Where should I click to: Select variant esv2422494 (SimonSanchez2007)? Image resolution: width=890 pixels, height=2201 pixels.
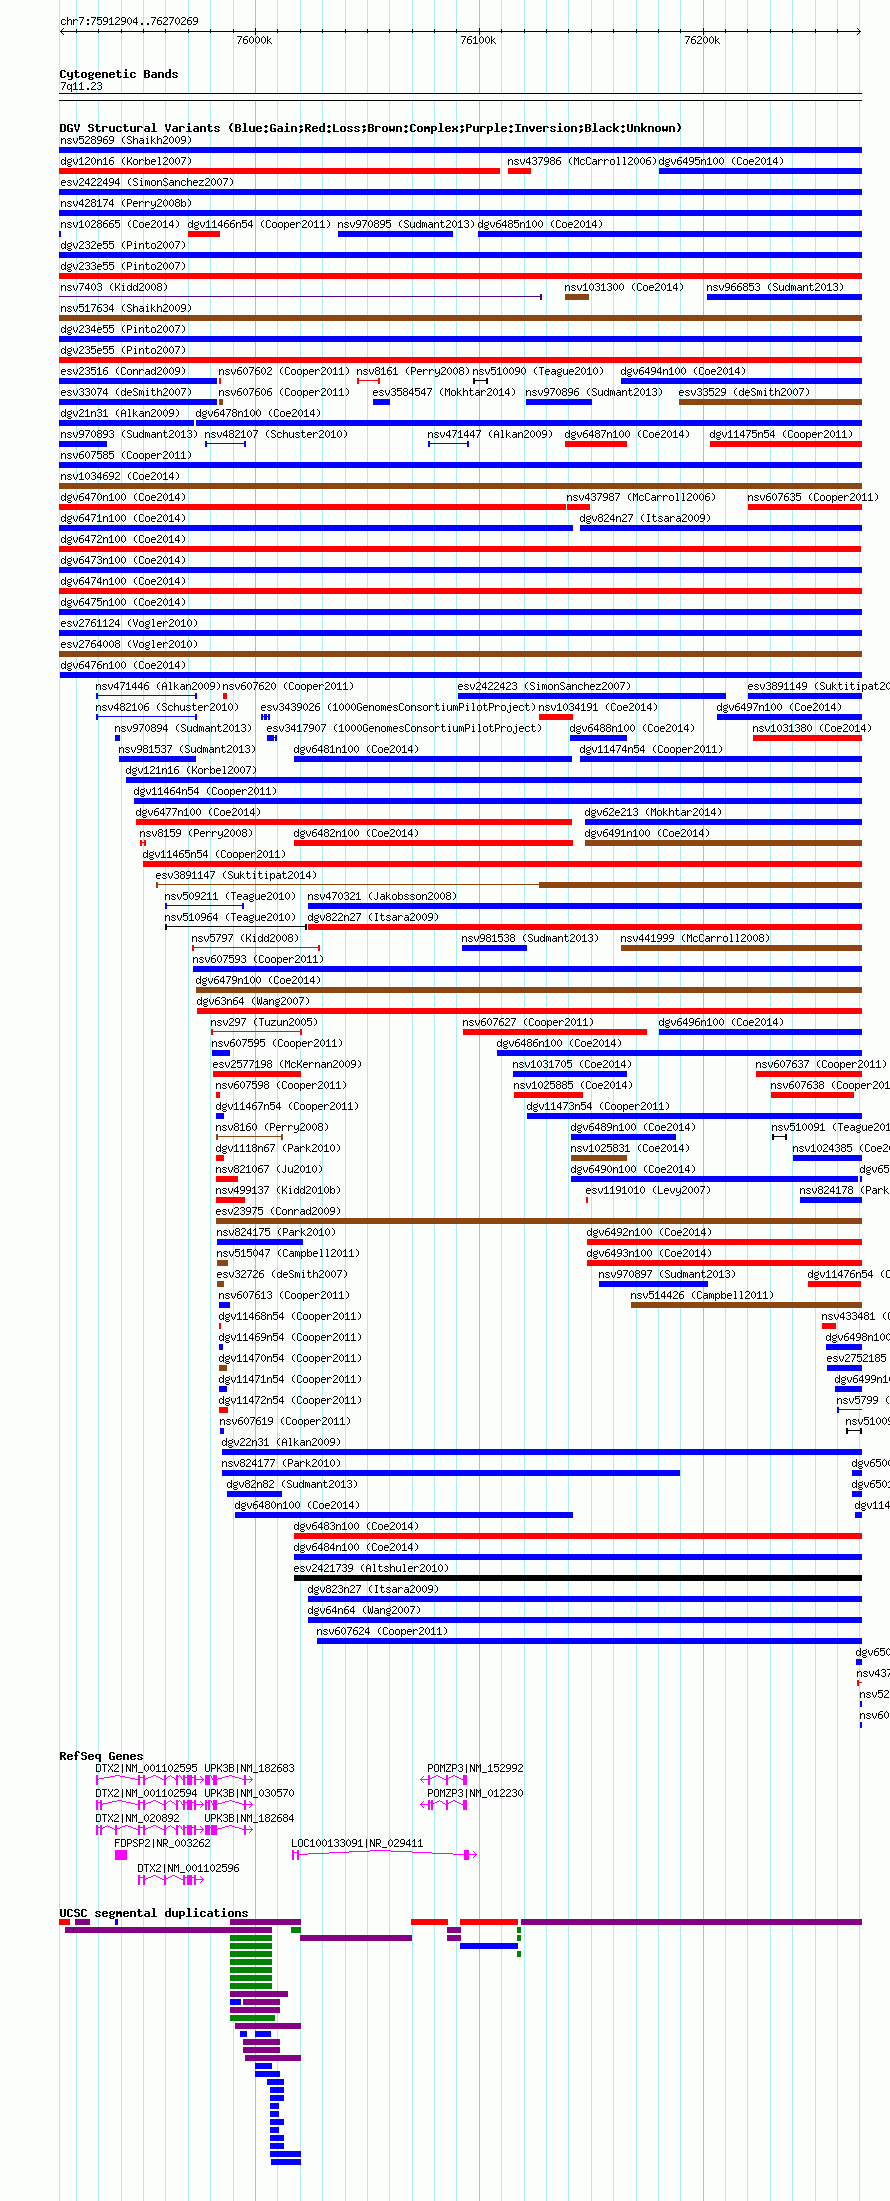pyautogui.click(x=147, y=182)
